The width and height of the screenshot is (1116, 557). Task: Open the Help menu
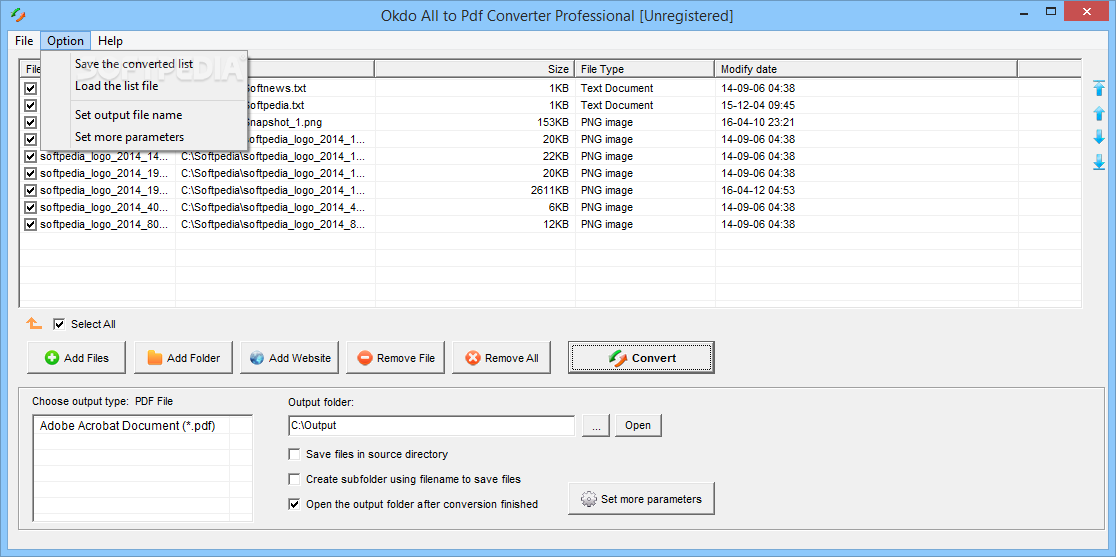110,41
